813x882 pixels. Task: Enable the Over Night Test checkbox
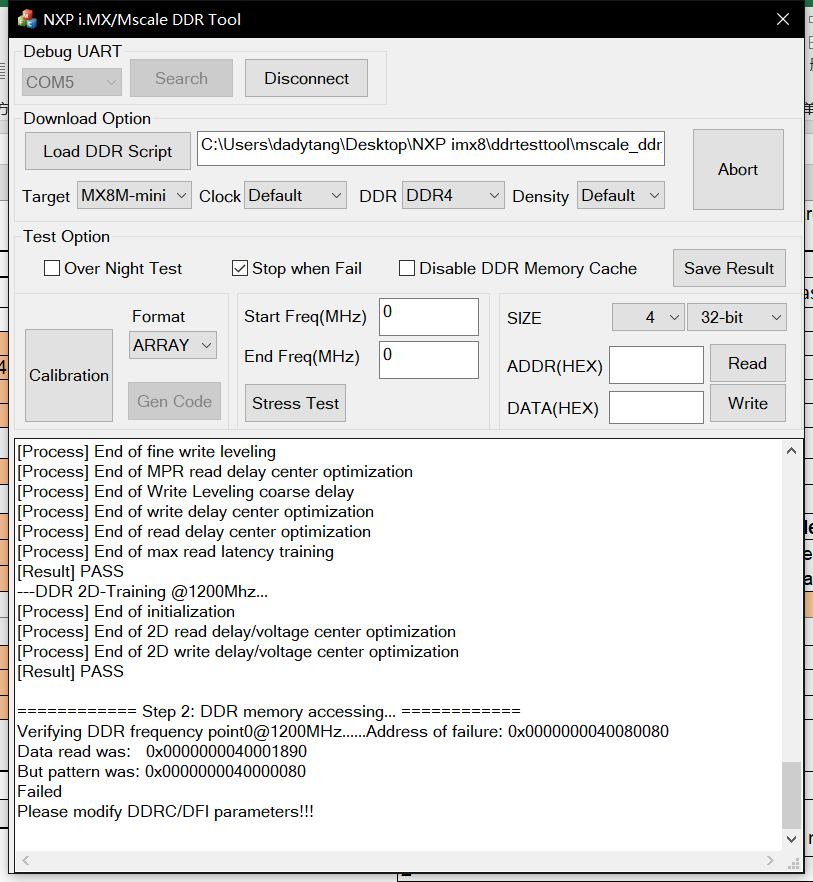pos(51,268)
